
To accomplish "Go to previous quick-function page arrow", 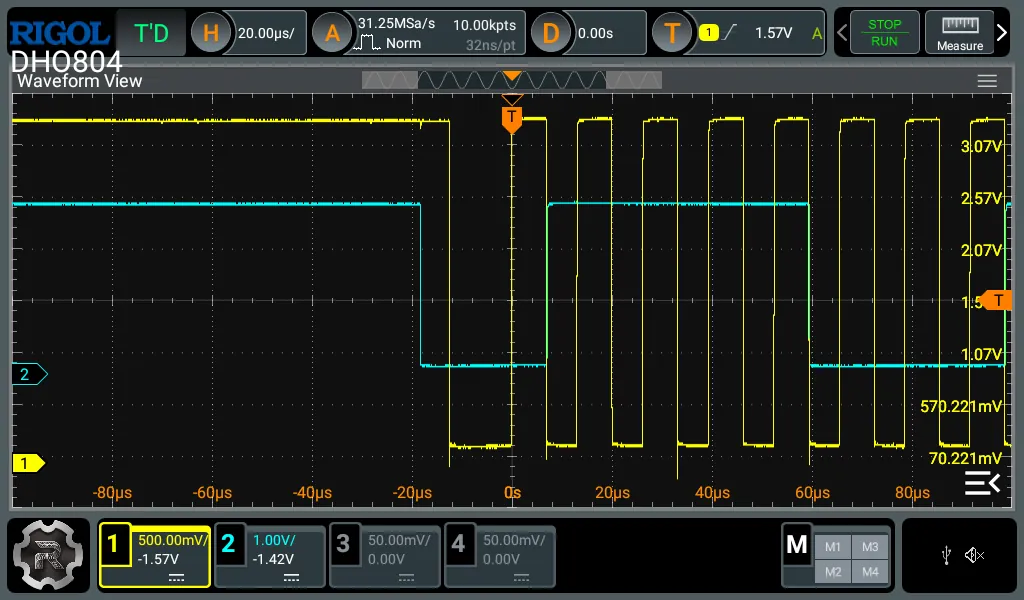I will click(842, 33).
